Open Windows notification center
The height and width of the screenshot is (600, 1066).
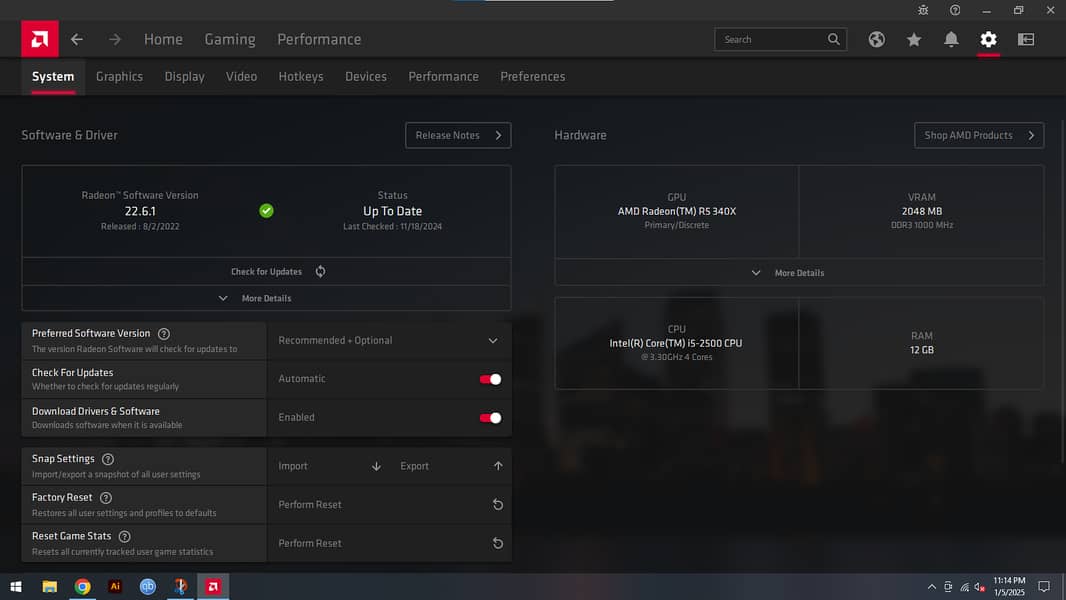[x=1044, y=586]
